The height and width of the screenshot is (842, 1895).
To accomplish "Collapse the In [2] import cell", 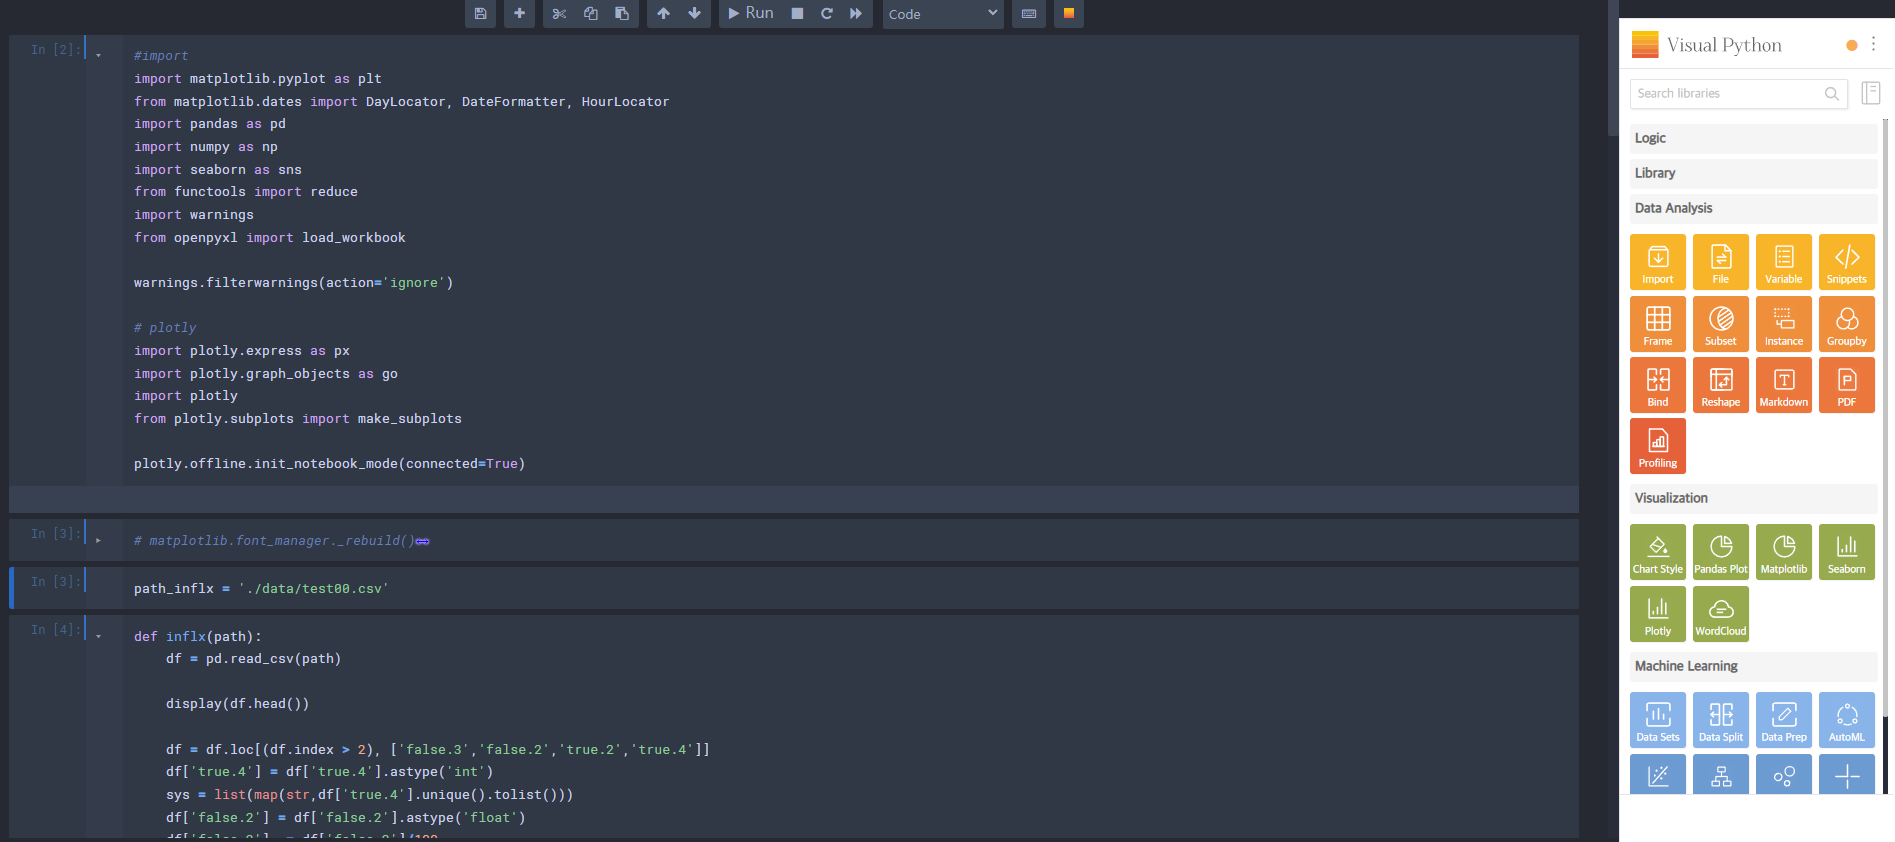I will click(99, 56).
